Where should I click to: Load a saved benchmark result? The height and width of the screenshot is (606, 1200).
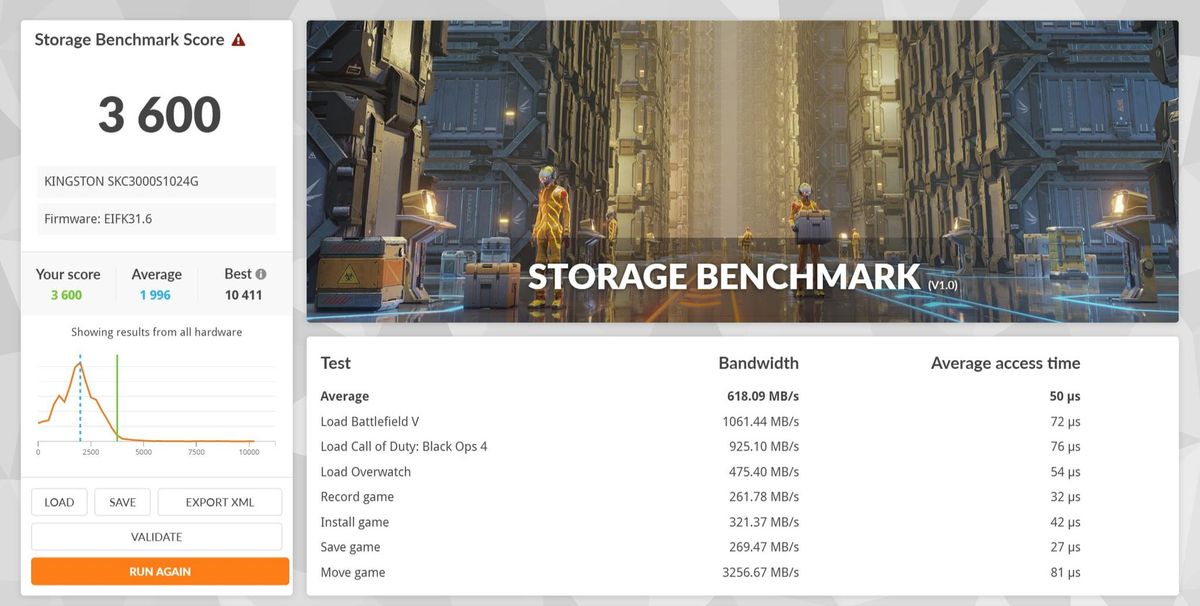coord(59,502)
